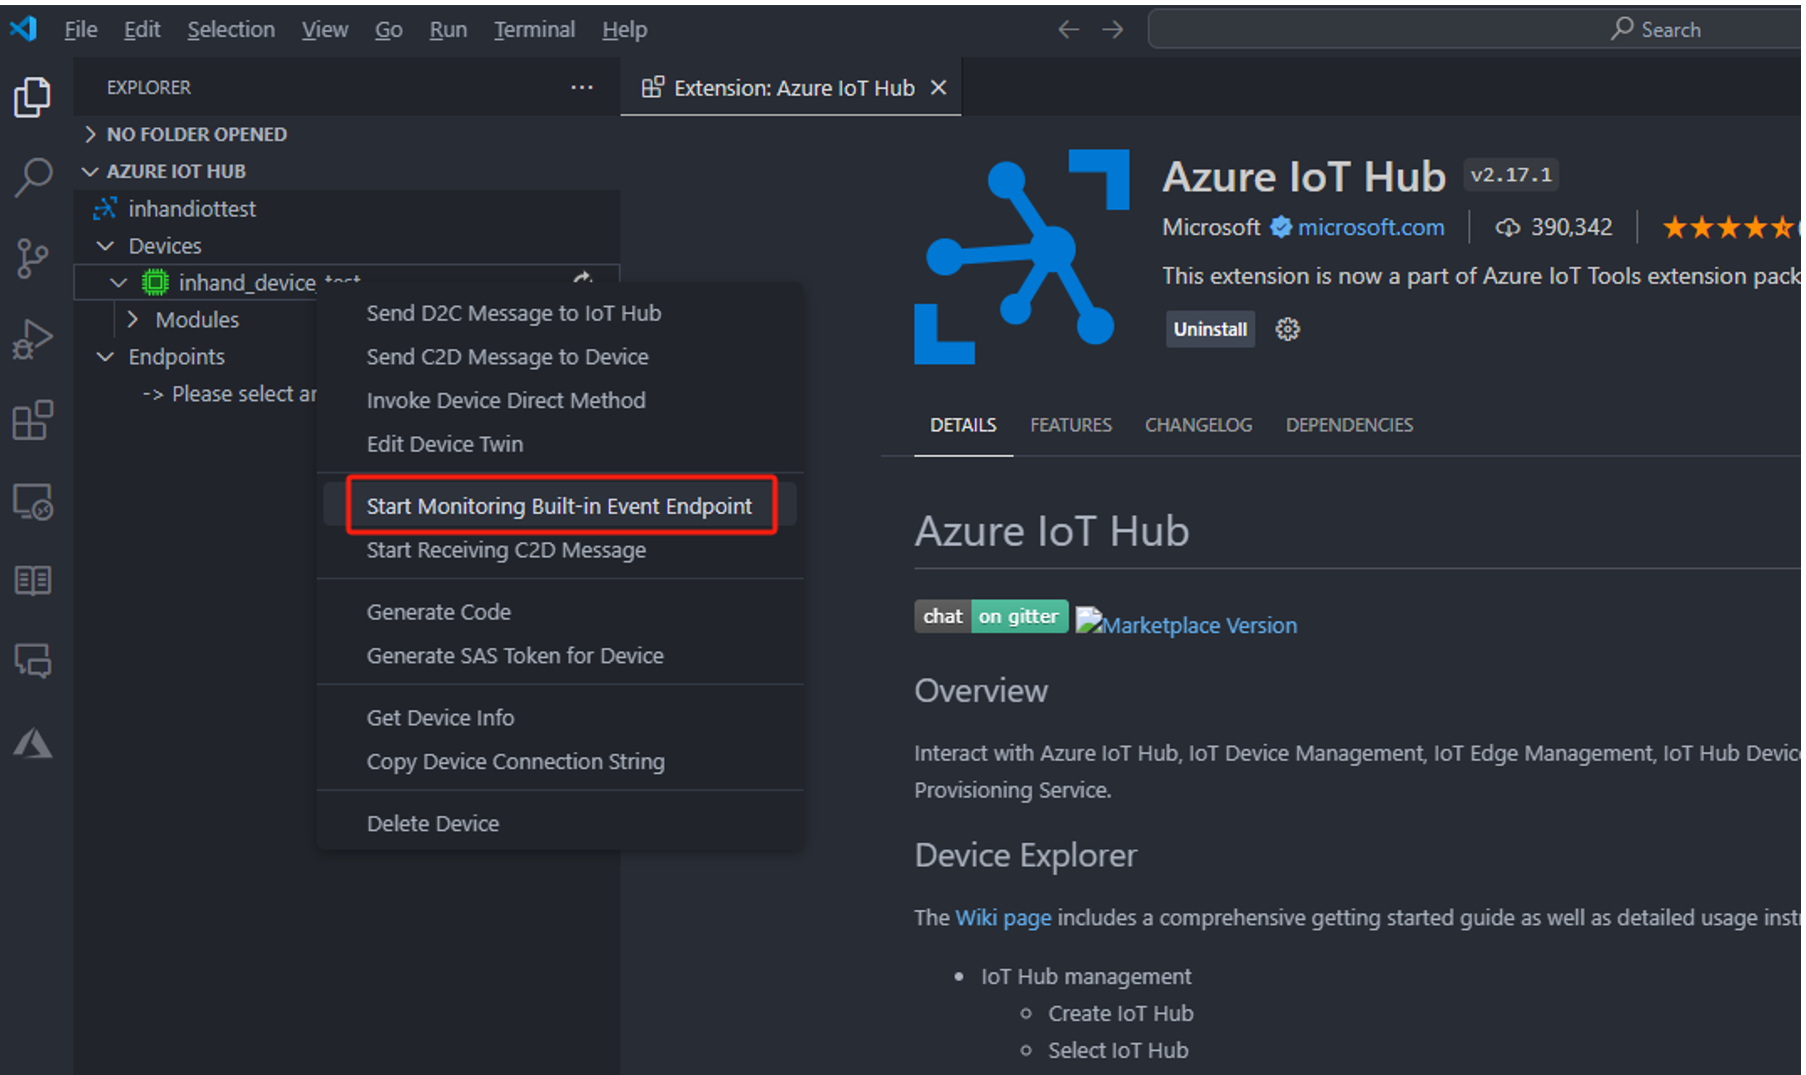Open Explorer more actions ellipsis
Screen dimensions: 1806x1075
click(581, 88)
